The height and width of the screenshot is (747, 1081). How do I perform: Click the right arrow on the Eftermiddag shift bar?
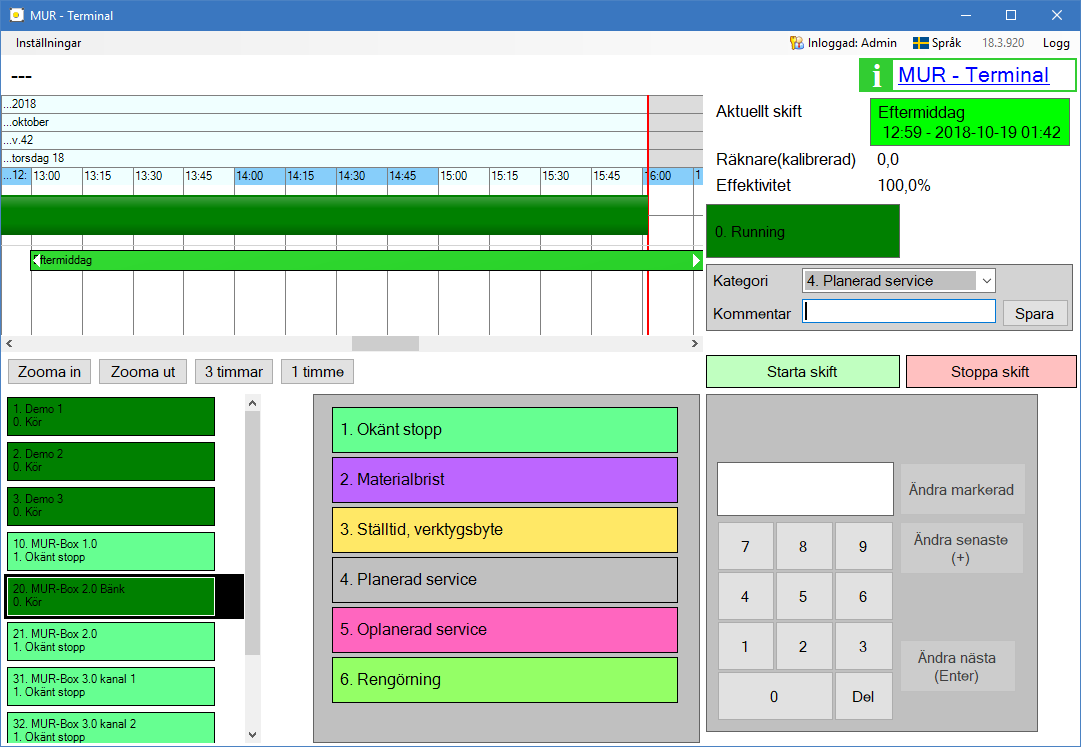(x=697, y=260)
